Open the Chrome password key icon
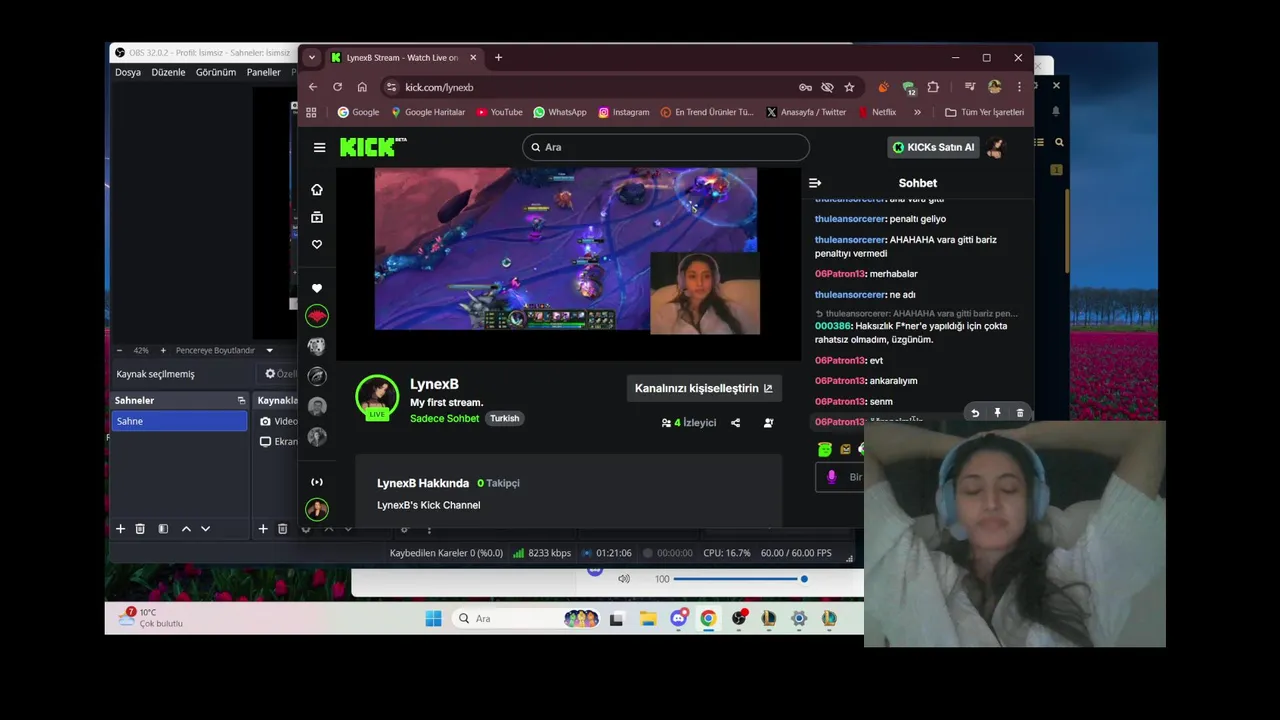Viewport: 1280px width, 720px height. [x=805, y=87]
